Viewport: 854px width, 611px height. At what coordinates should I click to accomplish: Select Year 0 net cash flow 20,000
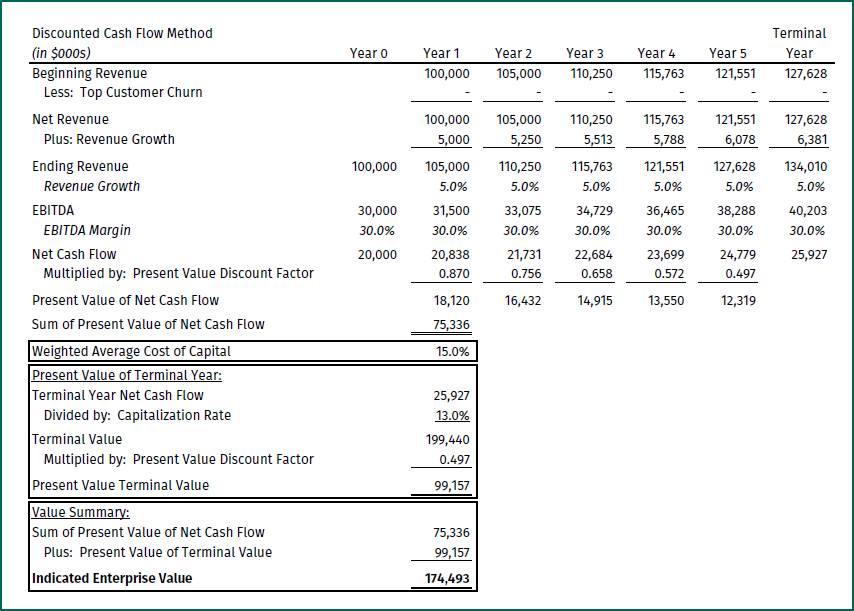click(377, 255)
